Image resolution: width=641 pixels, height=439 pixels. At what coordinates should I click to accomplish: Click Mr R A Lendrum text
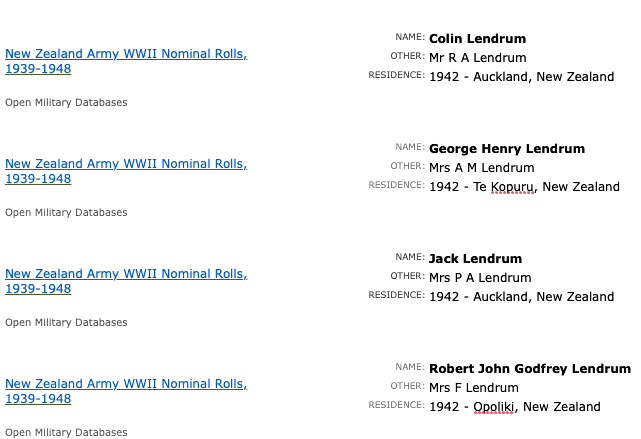coord(477,58)
